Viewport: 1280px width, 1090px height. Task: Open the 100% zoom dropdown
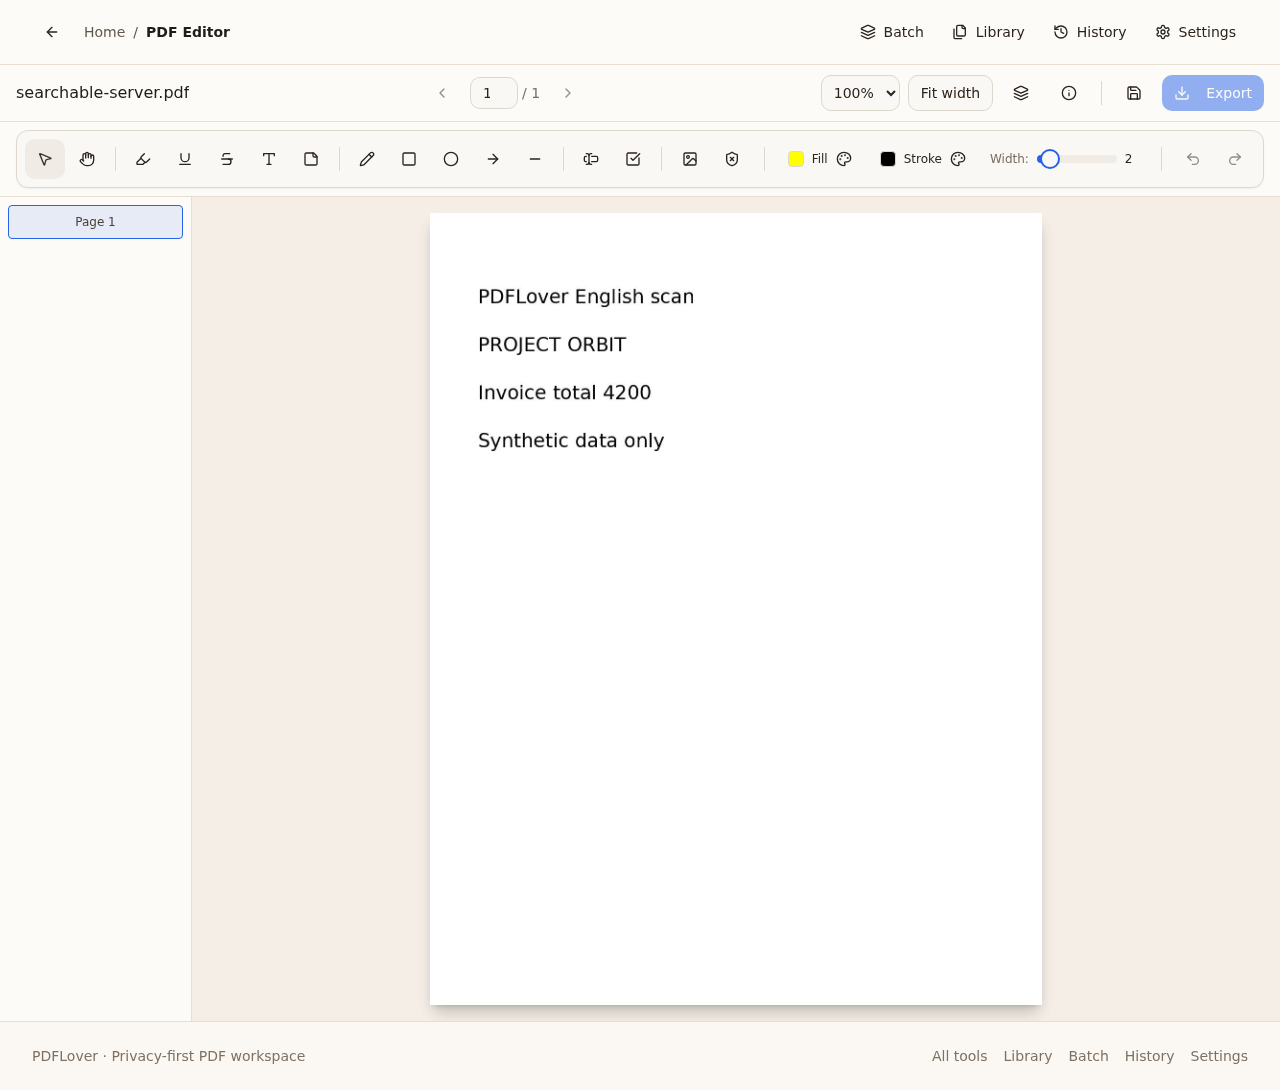coord(860,93)
